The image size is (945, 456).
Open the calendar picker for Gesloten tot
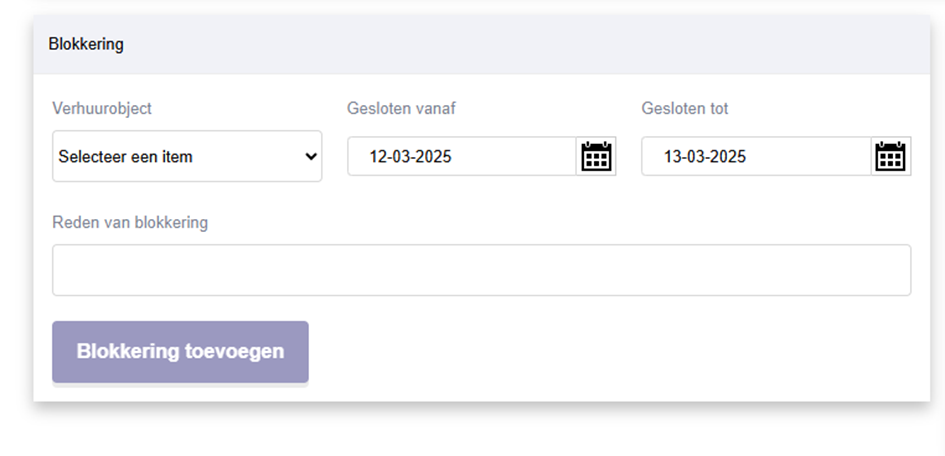(891, 157)
